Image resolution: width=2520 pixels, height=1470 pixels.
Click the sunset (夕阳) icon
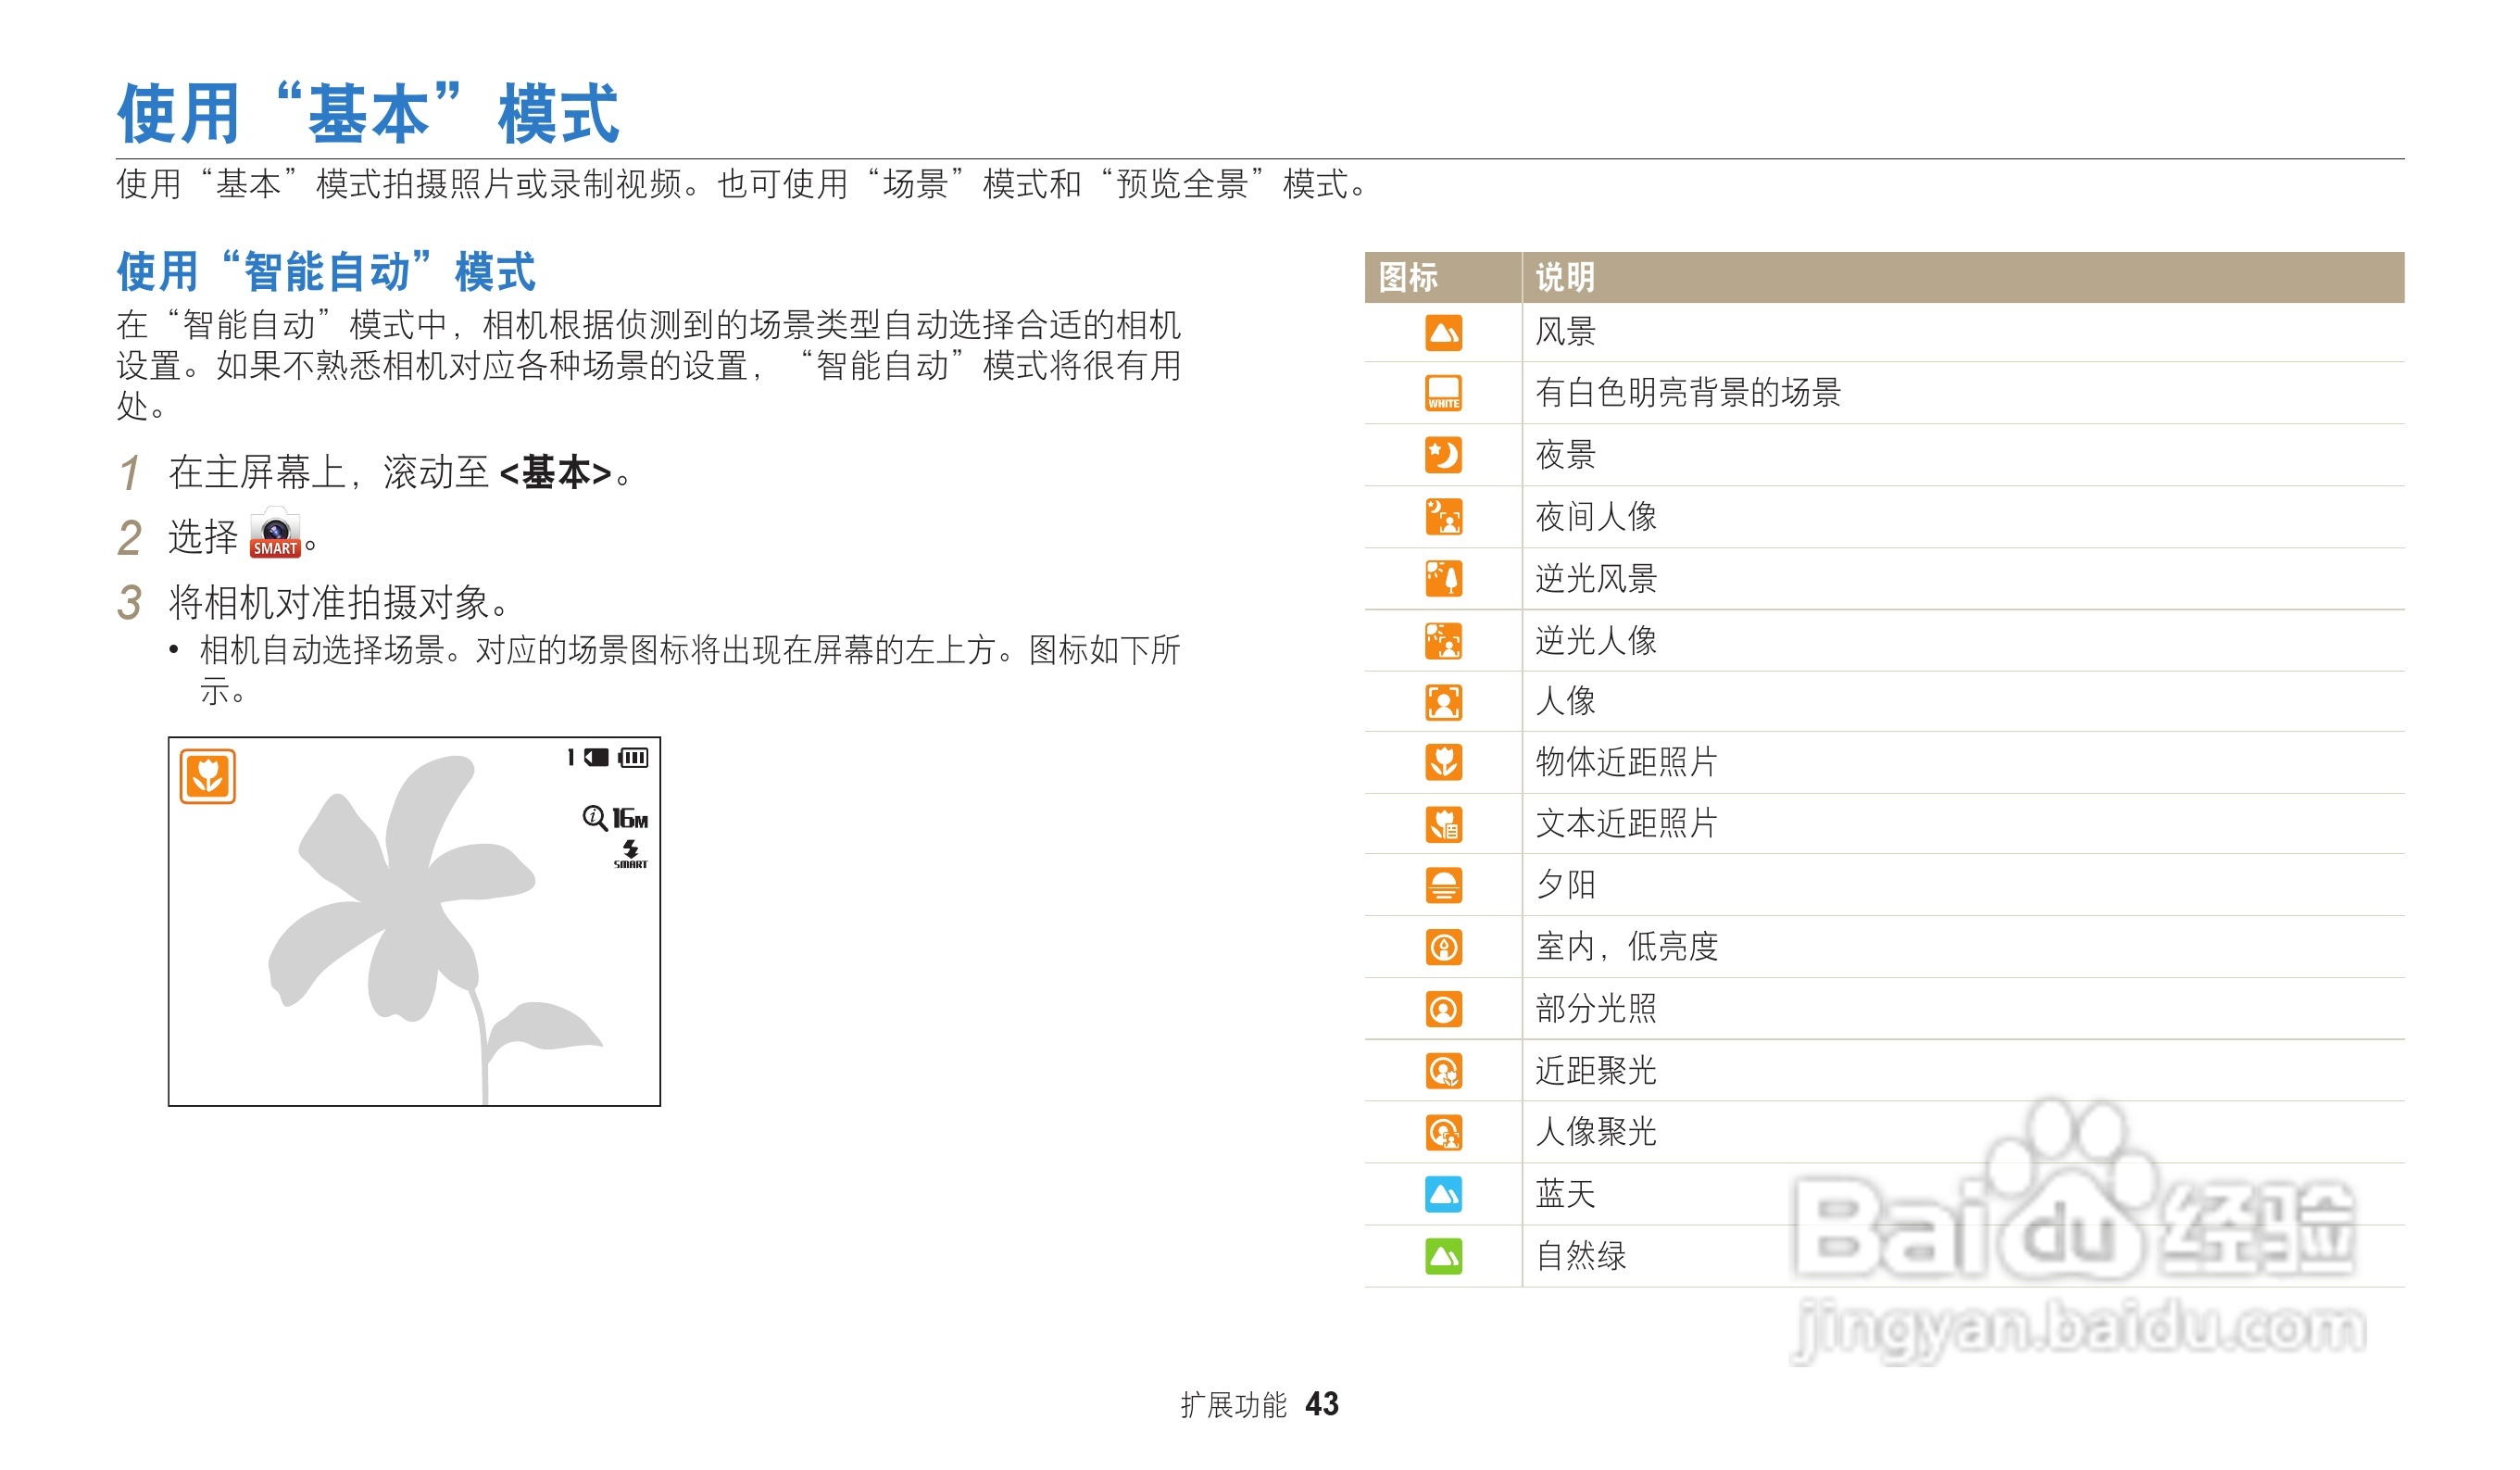click(1443, 886)
